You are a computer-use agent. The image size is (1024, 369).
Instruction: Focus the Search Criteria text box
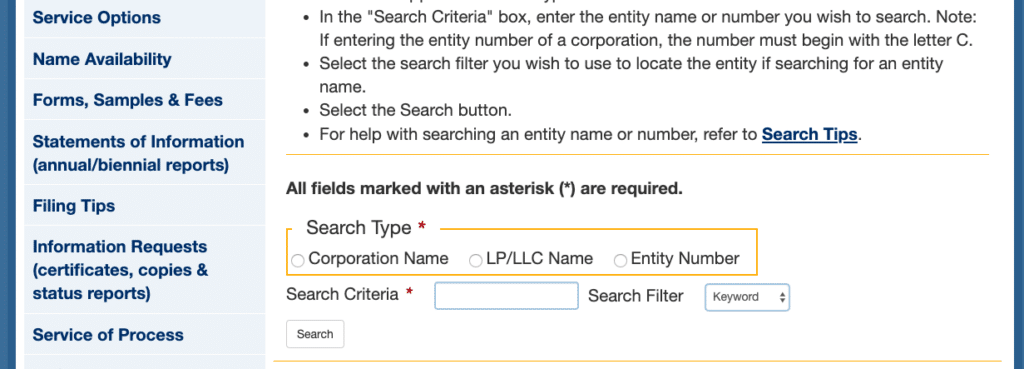click(506, 296)
